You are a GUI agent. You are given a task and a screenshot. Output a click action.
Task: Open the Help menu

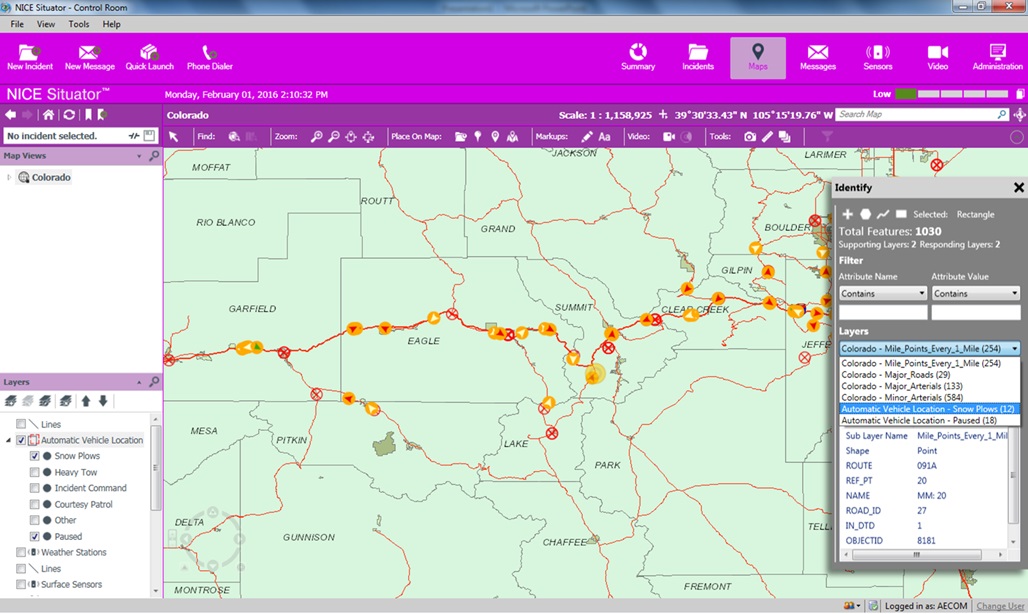(111, 24)
